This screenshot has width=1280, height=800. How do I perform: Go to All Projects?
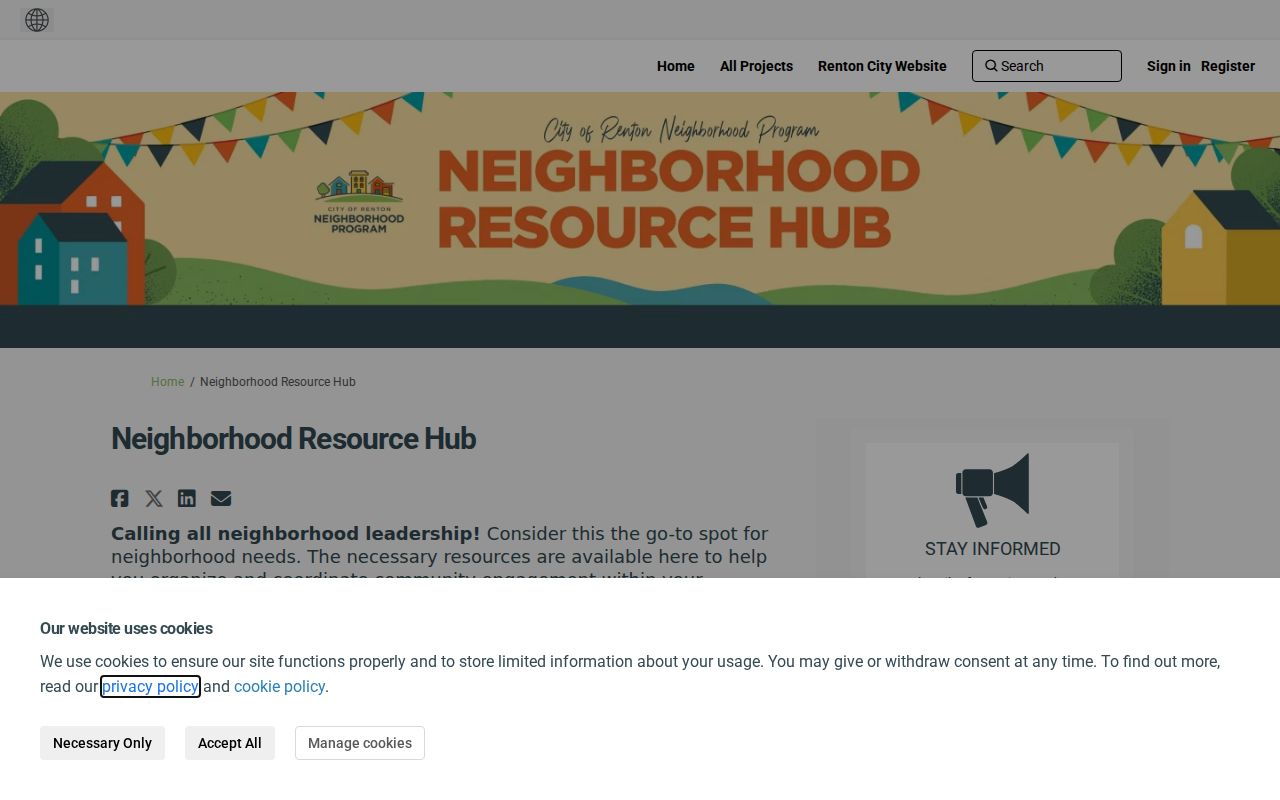coord(756,66)
